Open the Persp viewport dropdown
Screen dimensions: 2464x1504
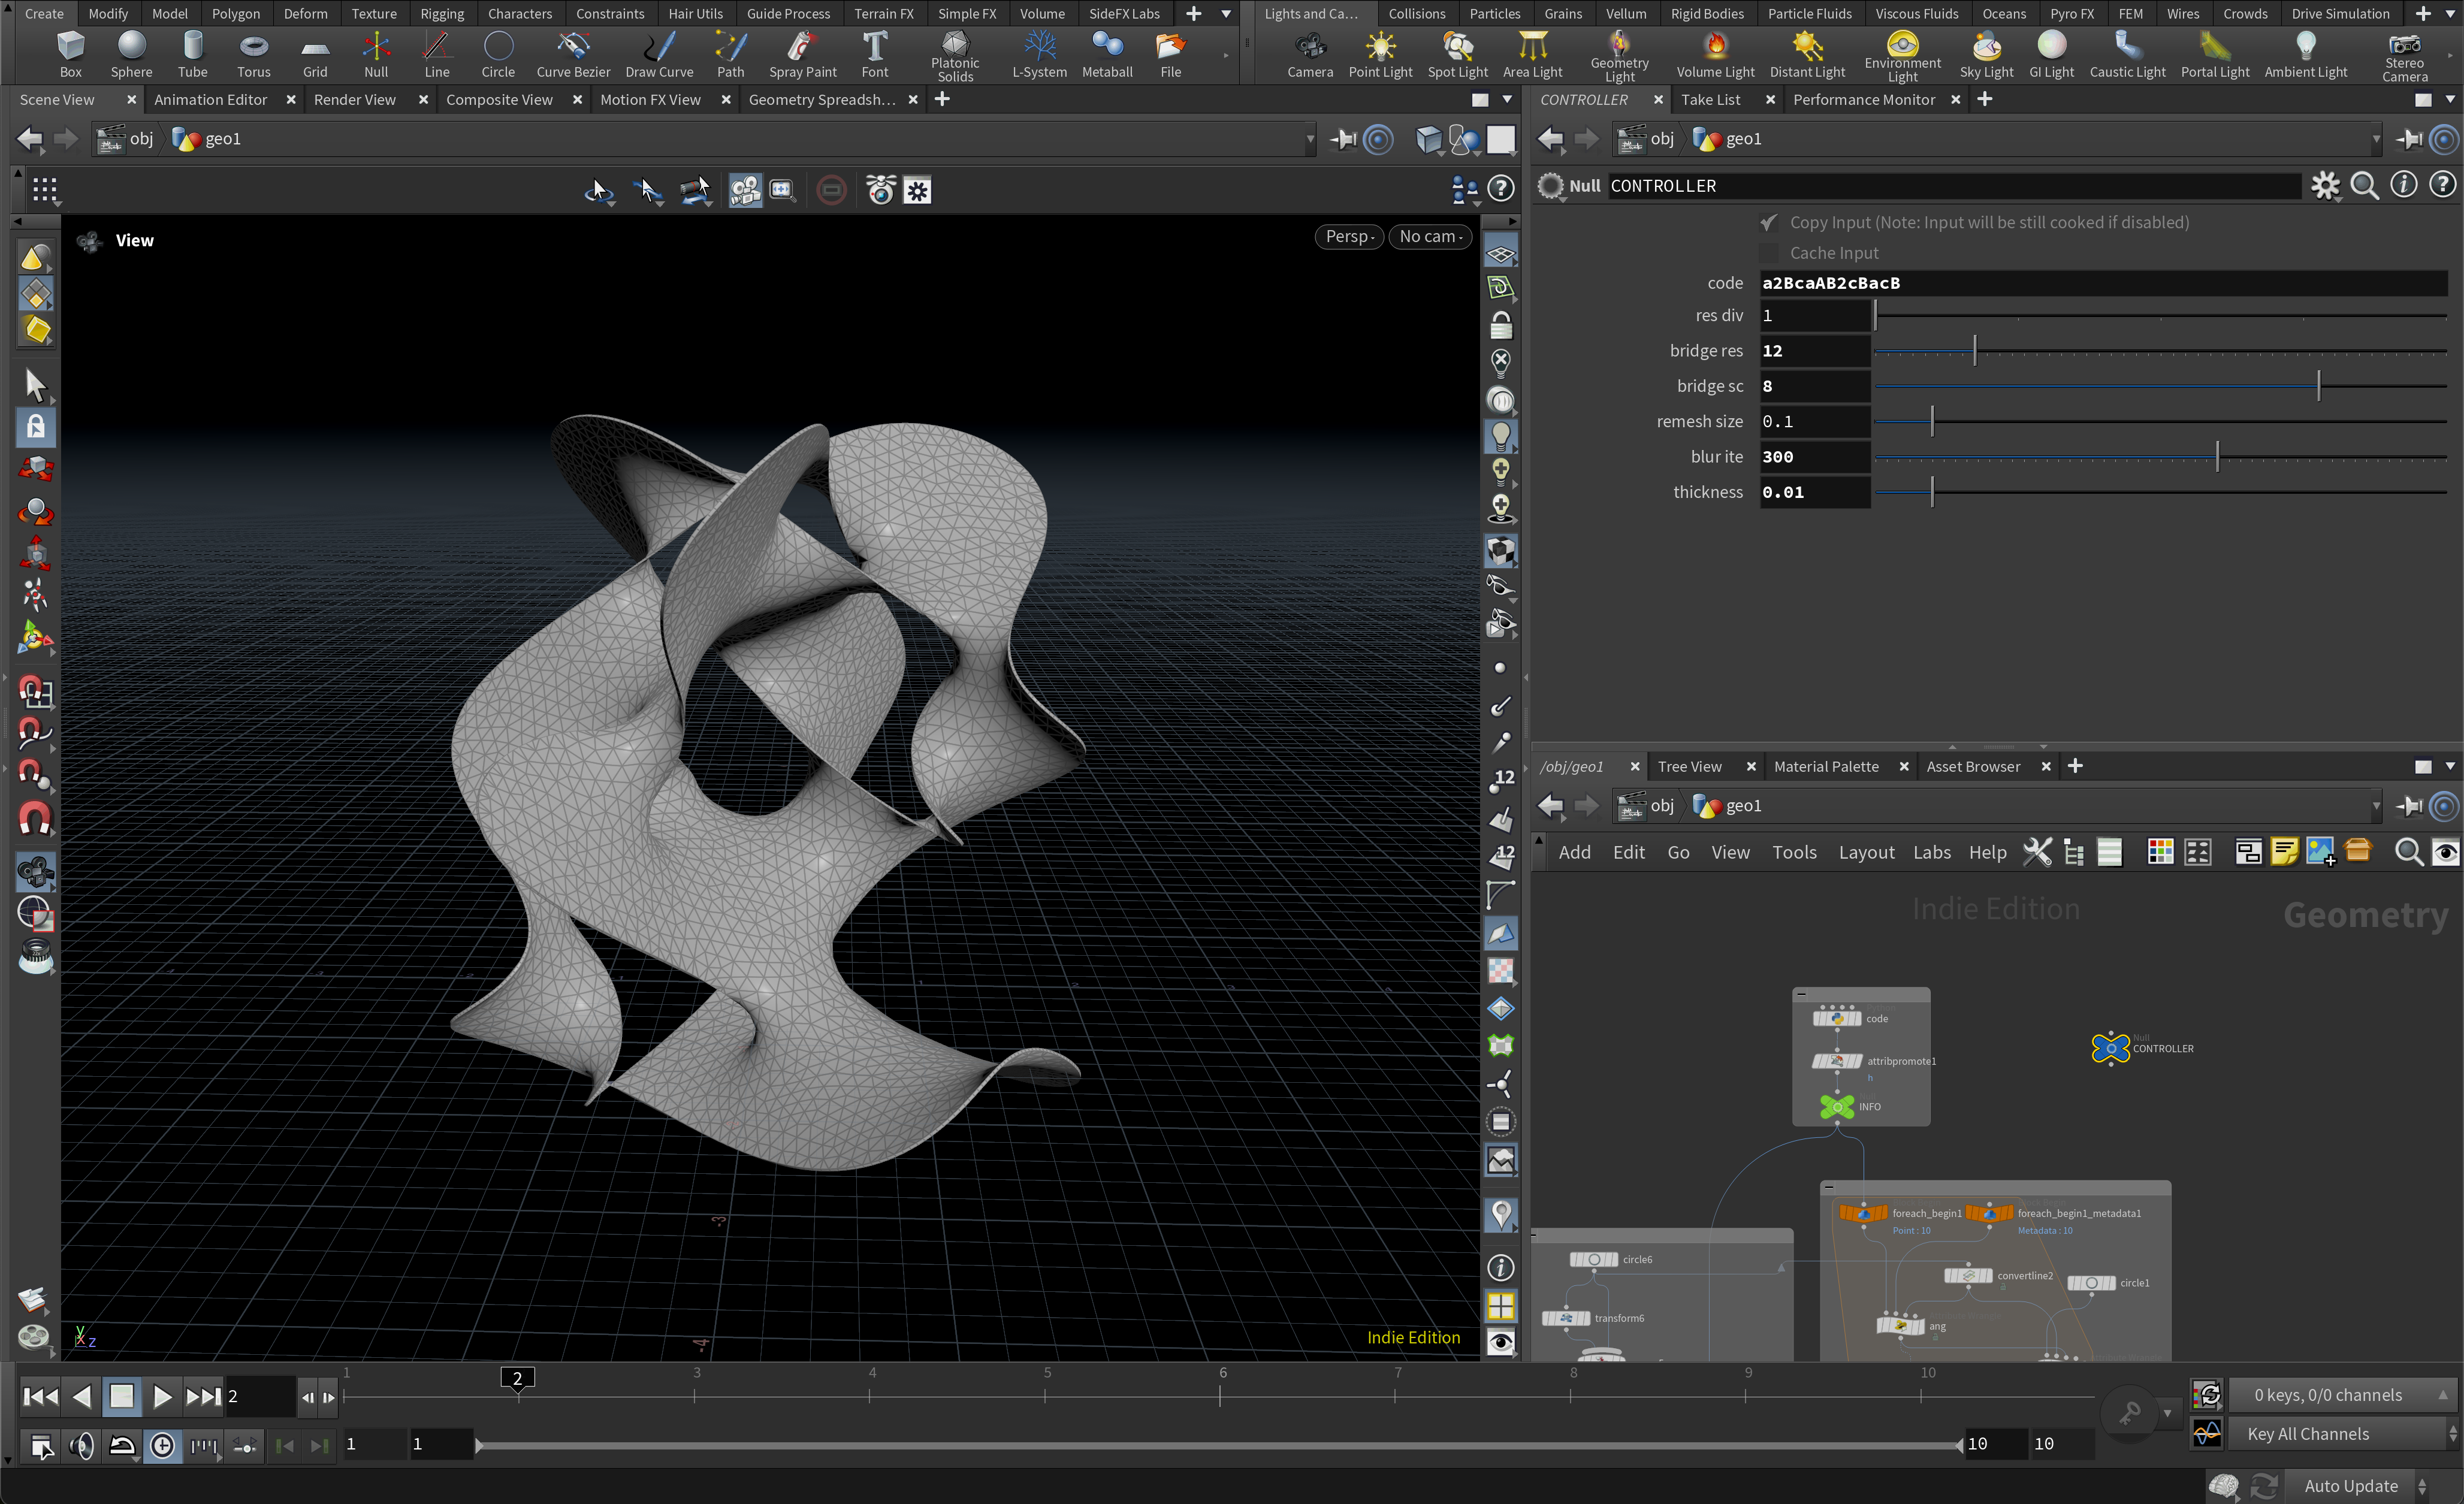tap(1349, 237)
